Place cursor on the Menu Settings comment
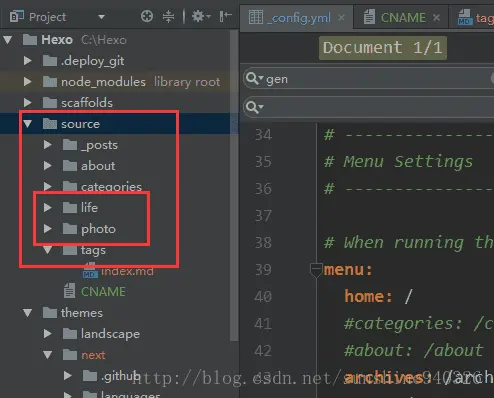This screenshot has width=494, height=398. coord(398,162)
